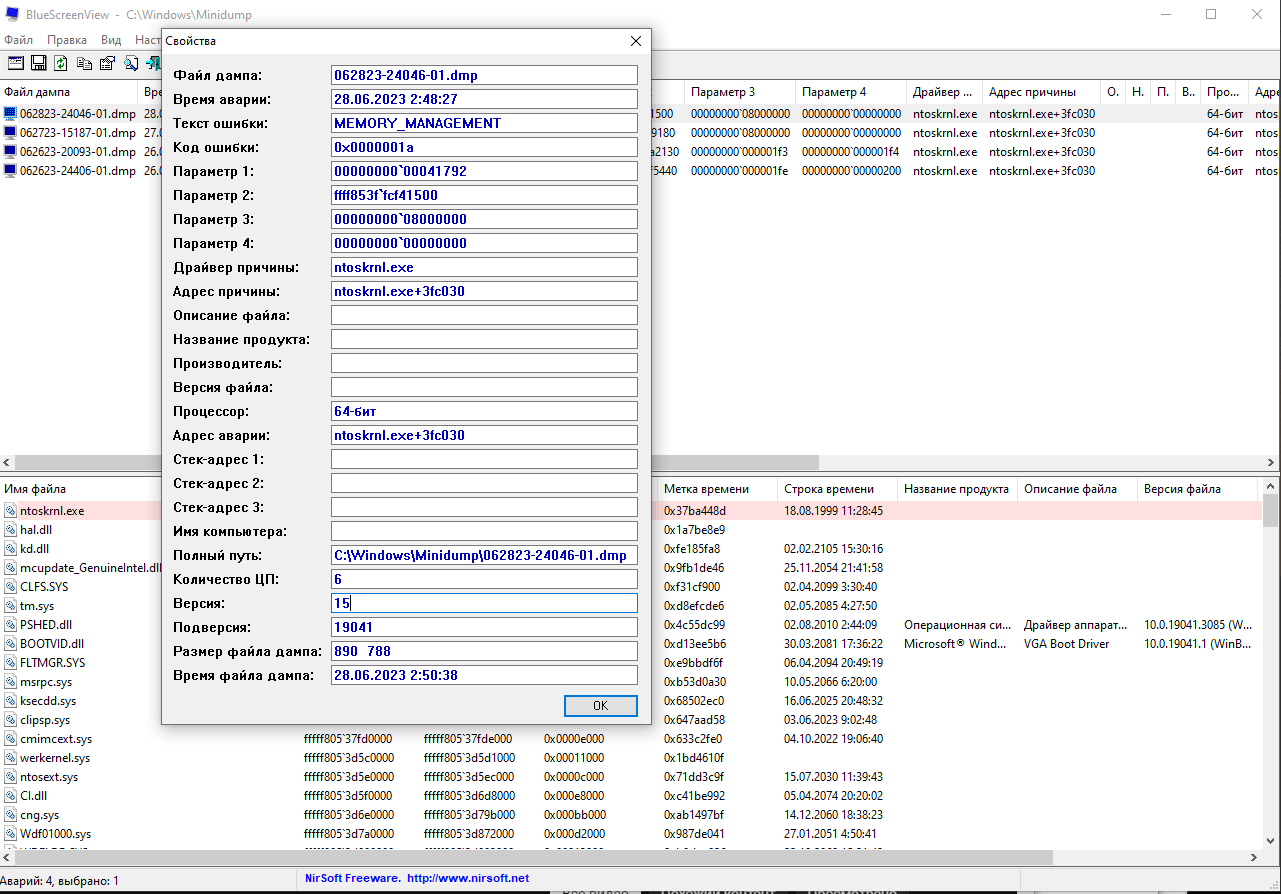Open the Вид menu
This screenshot has height=894, width=1281.
(111, 40)
